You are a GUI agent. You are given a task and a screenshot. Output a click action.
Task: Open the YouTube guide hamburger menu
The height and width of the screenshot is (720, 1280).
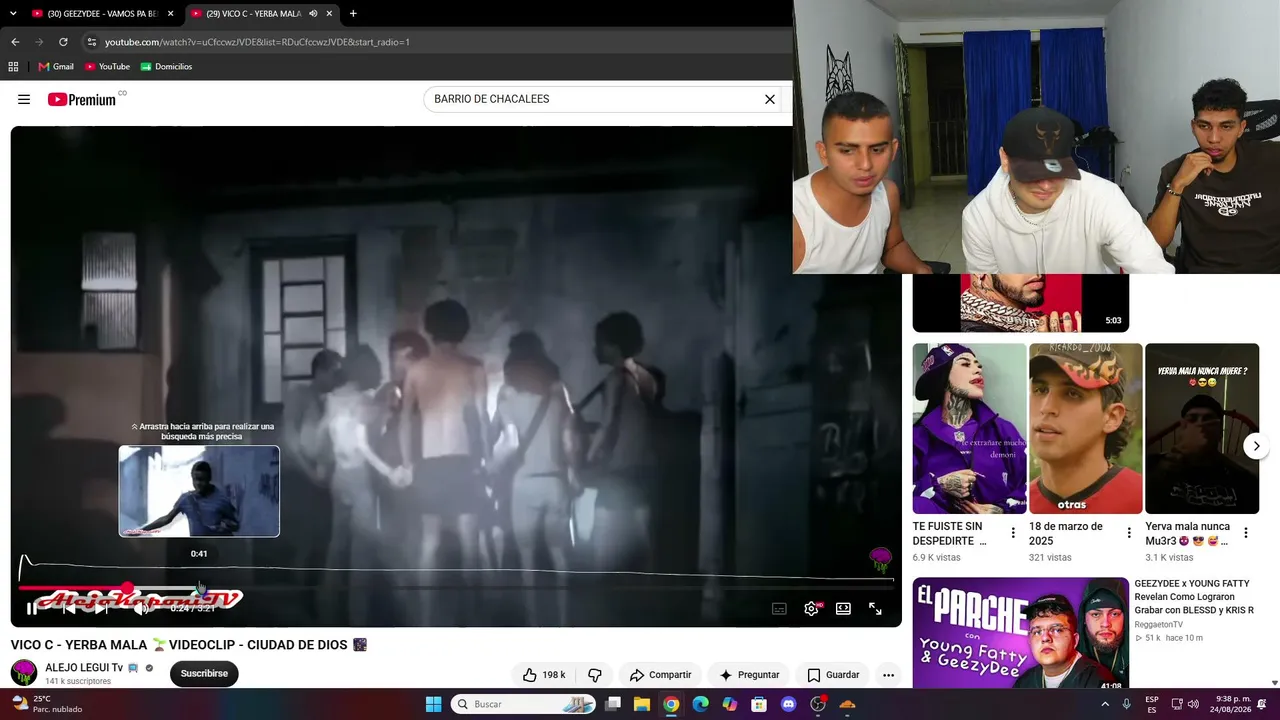[24, 99]
